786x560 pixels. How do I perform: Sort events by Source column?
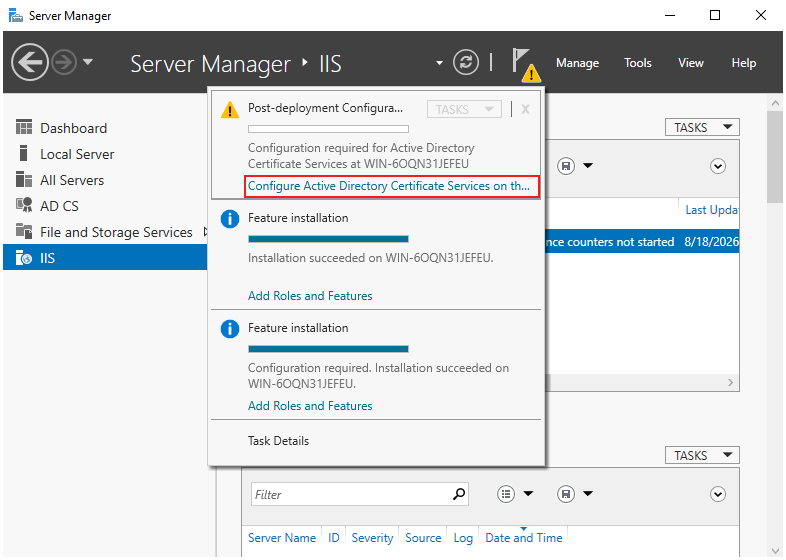(423, 538)
